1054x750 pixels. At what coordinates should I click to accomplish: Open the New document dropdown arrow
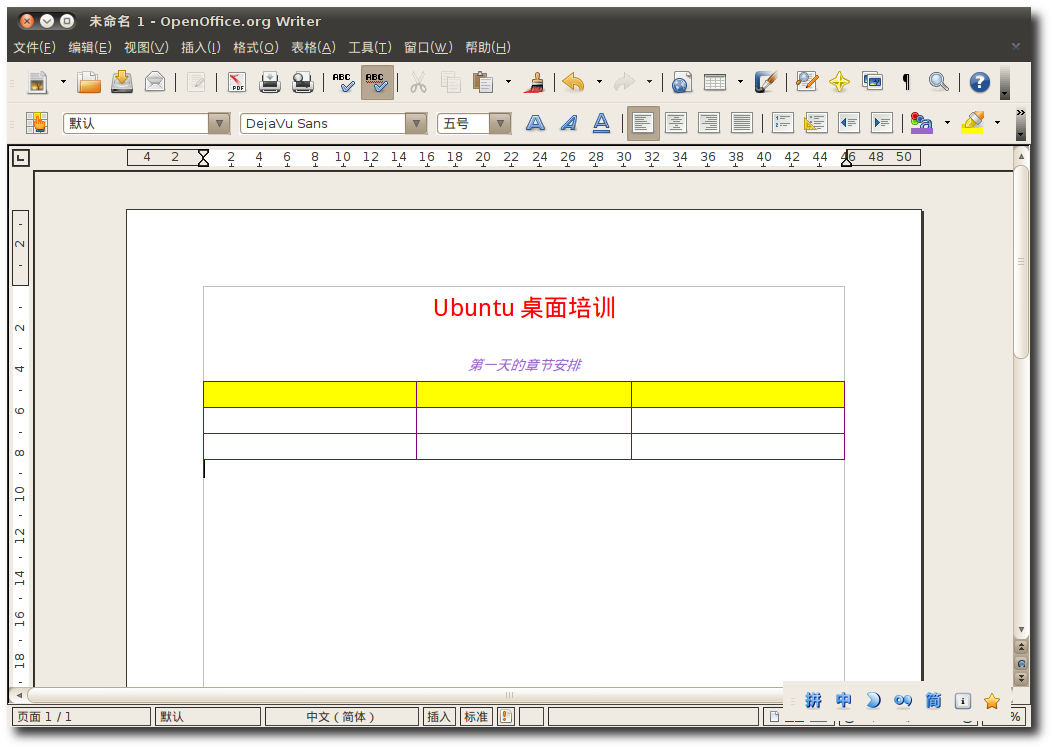(63, 83)
